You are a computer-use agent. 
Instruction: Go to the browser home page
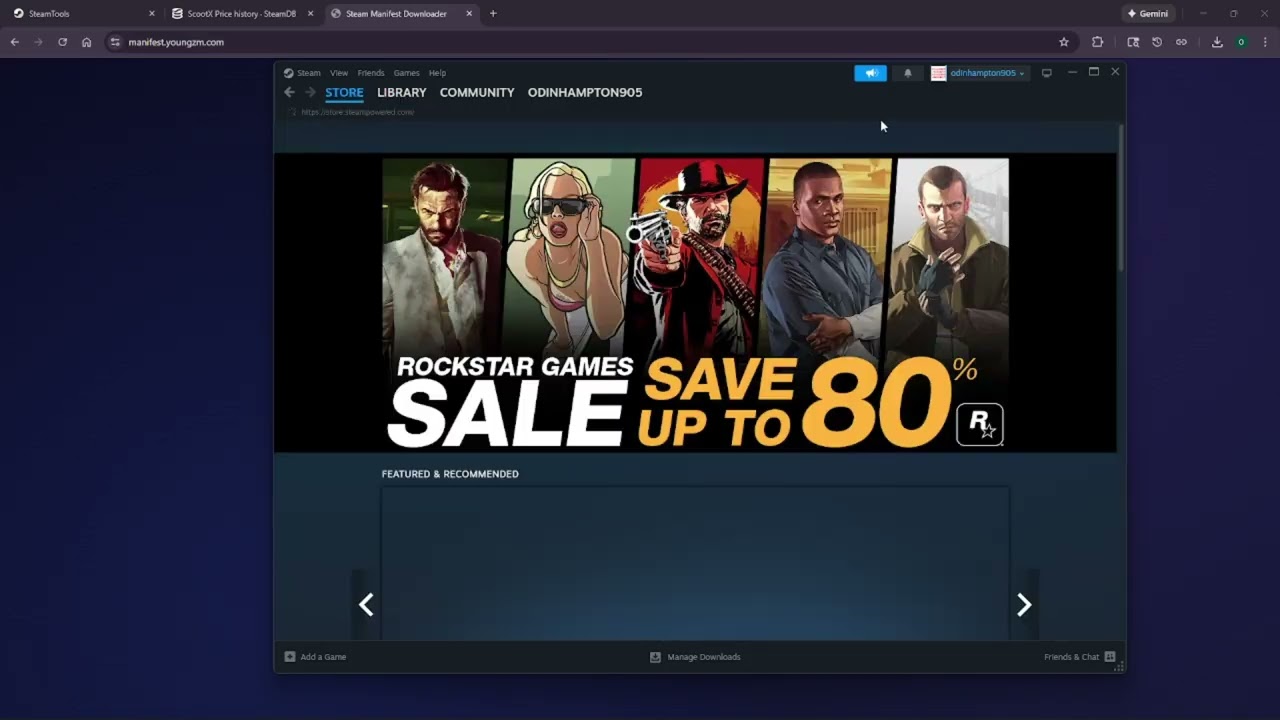87,42
